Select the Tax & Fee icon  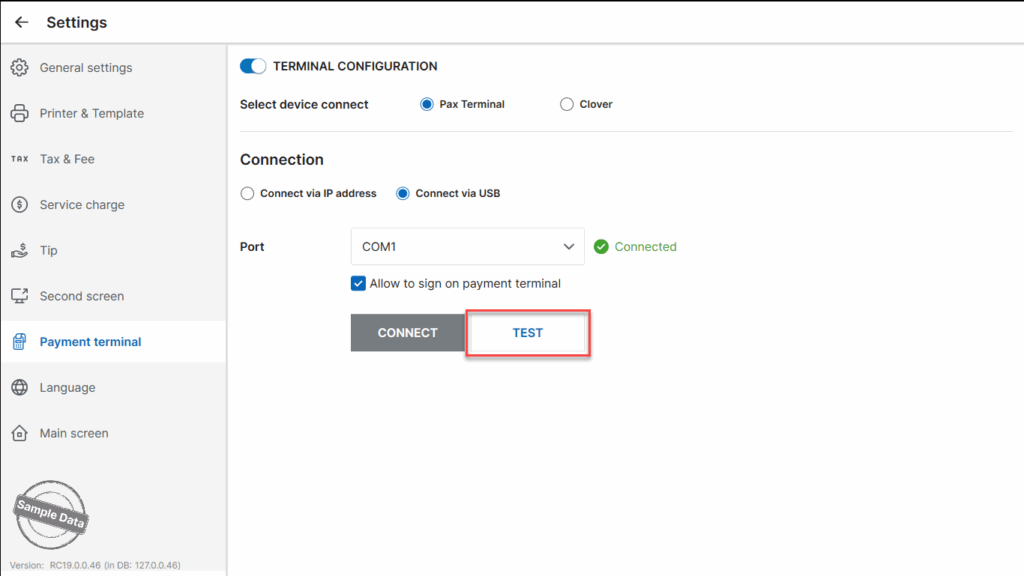(20, 159)
